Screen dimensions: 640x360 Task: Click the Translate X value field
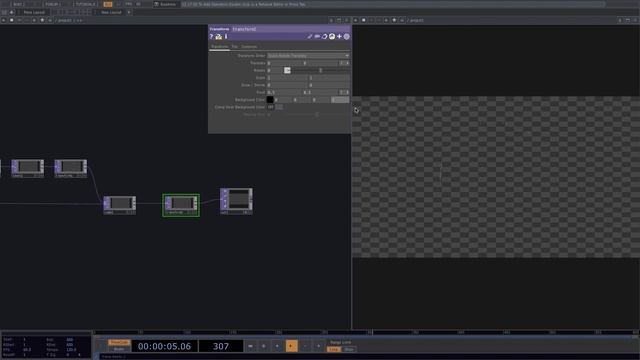click(284, 63)
